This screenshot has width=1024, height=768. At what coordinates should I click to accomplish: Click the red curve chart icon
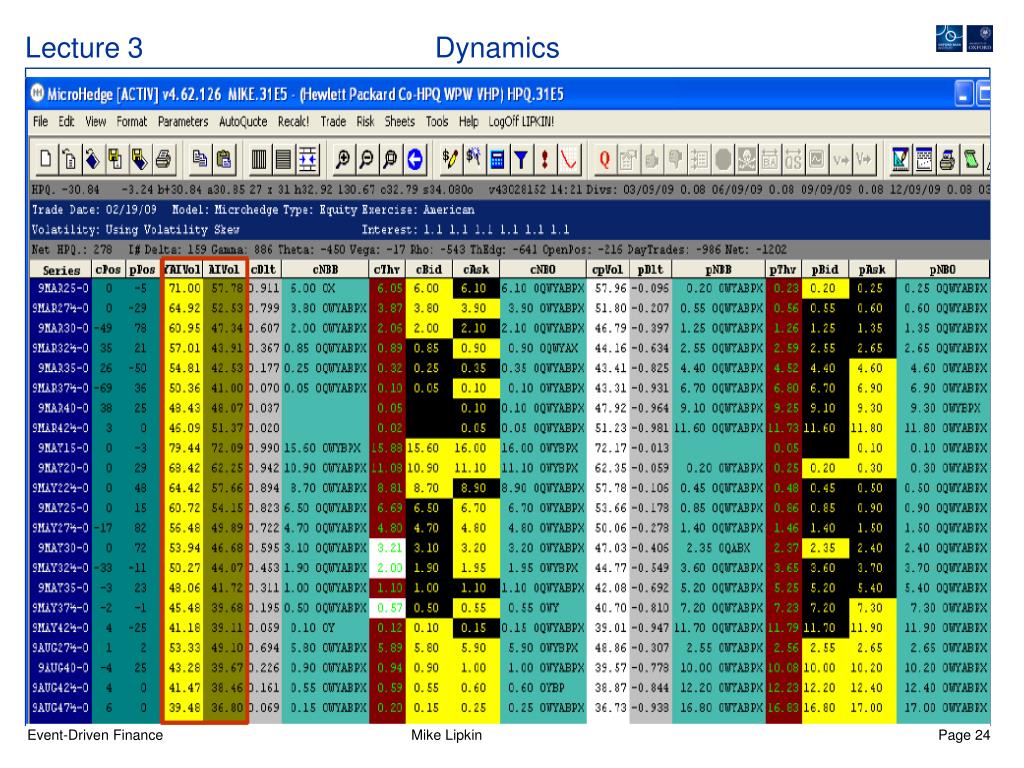568,159
